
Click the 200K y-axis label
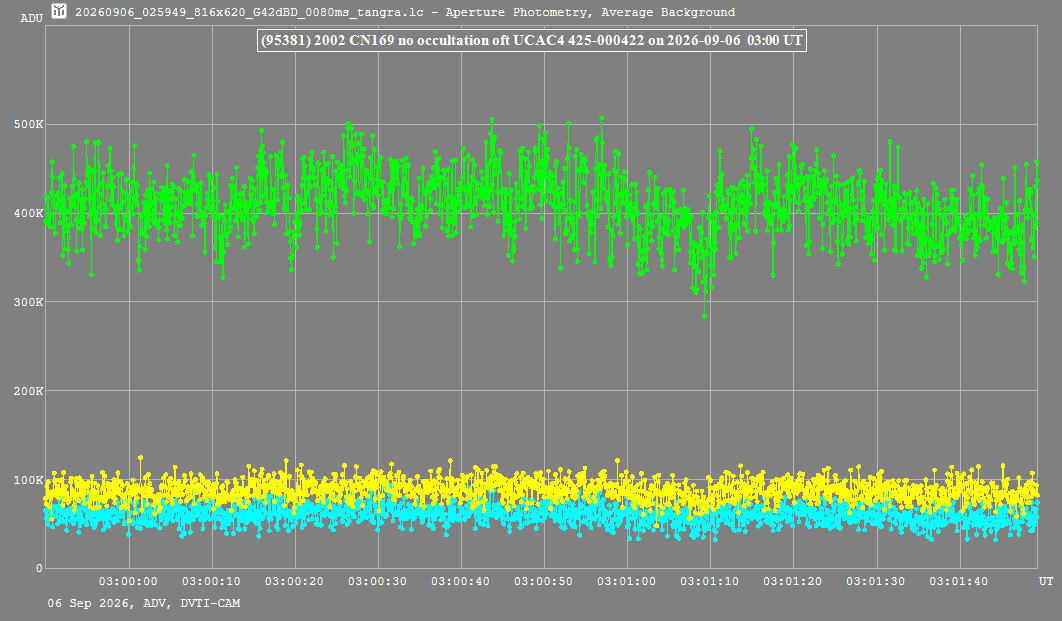tap(28, 391)
